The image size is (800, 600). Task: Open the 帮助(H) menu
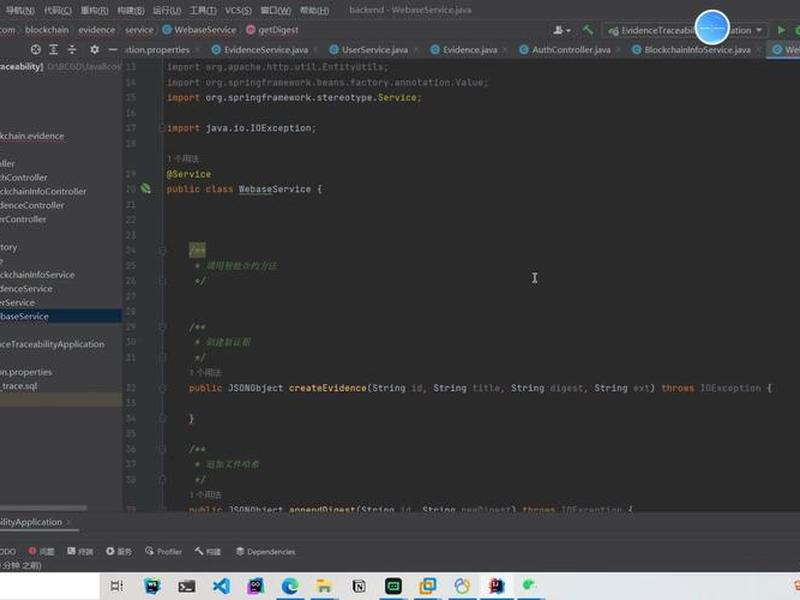314,10
